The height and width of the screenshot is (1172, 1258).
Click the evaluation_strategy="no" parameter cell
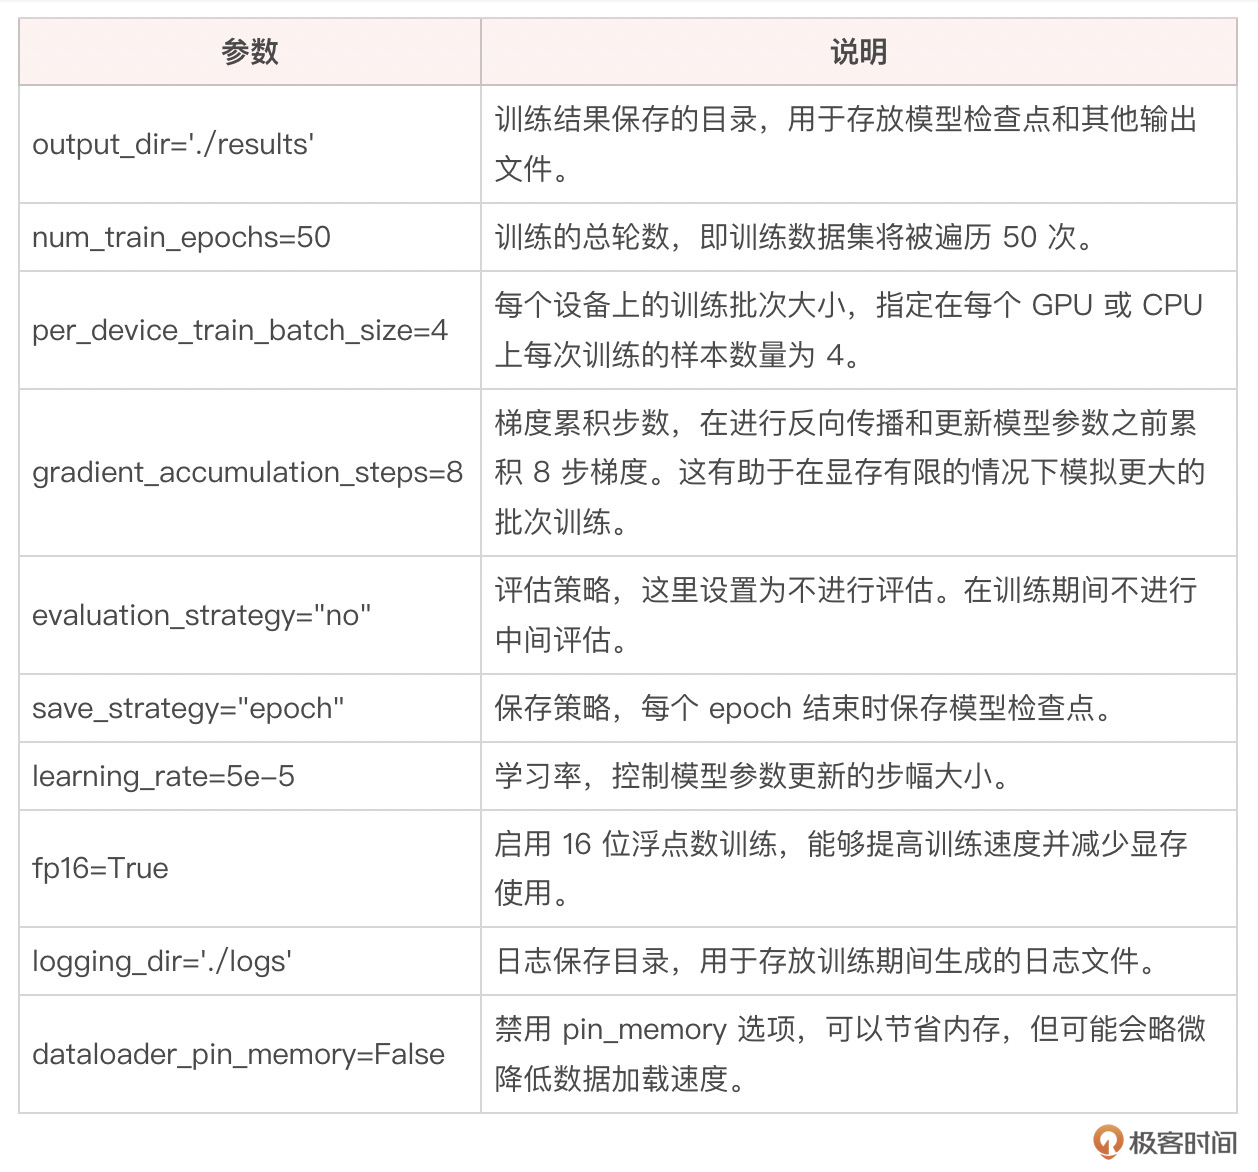[x=201, y=616]
